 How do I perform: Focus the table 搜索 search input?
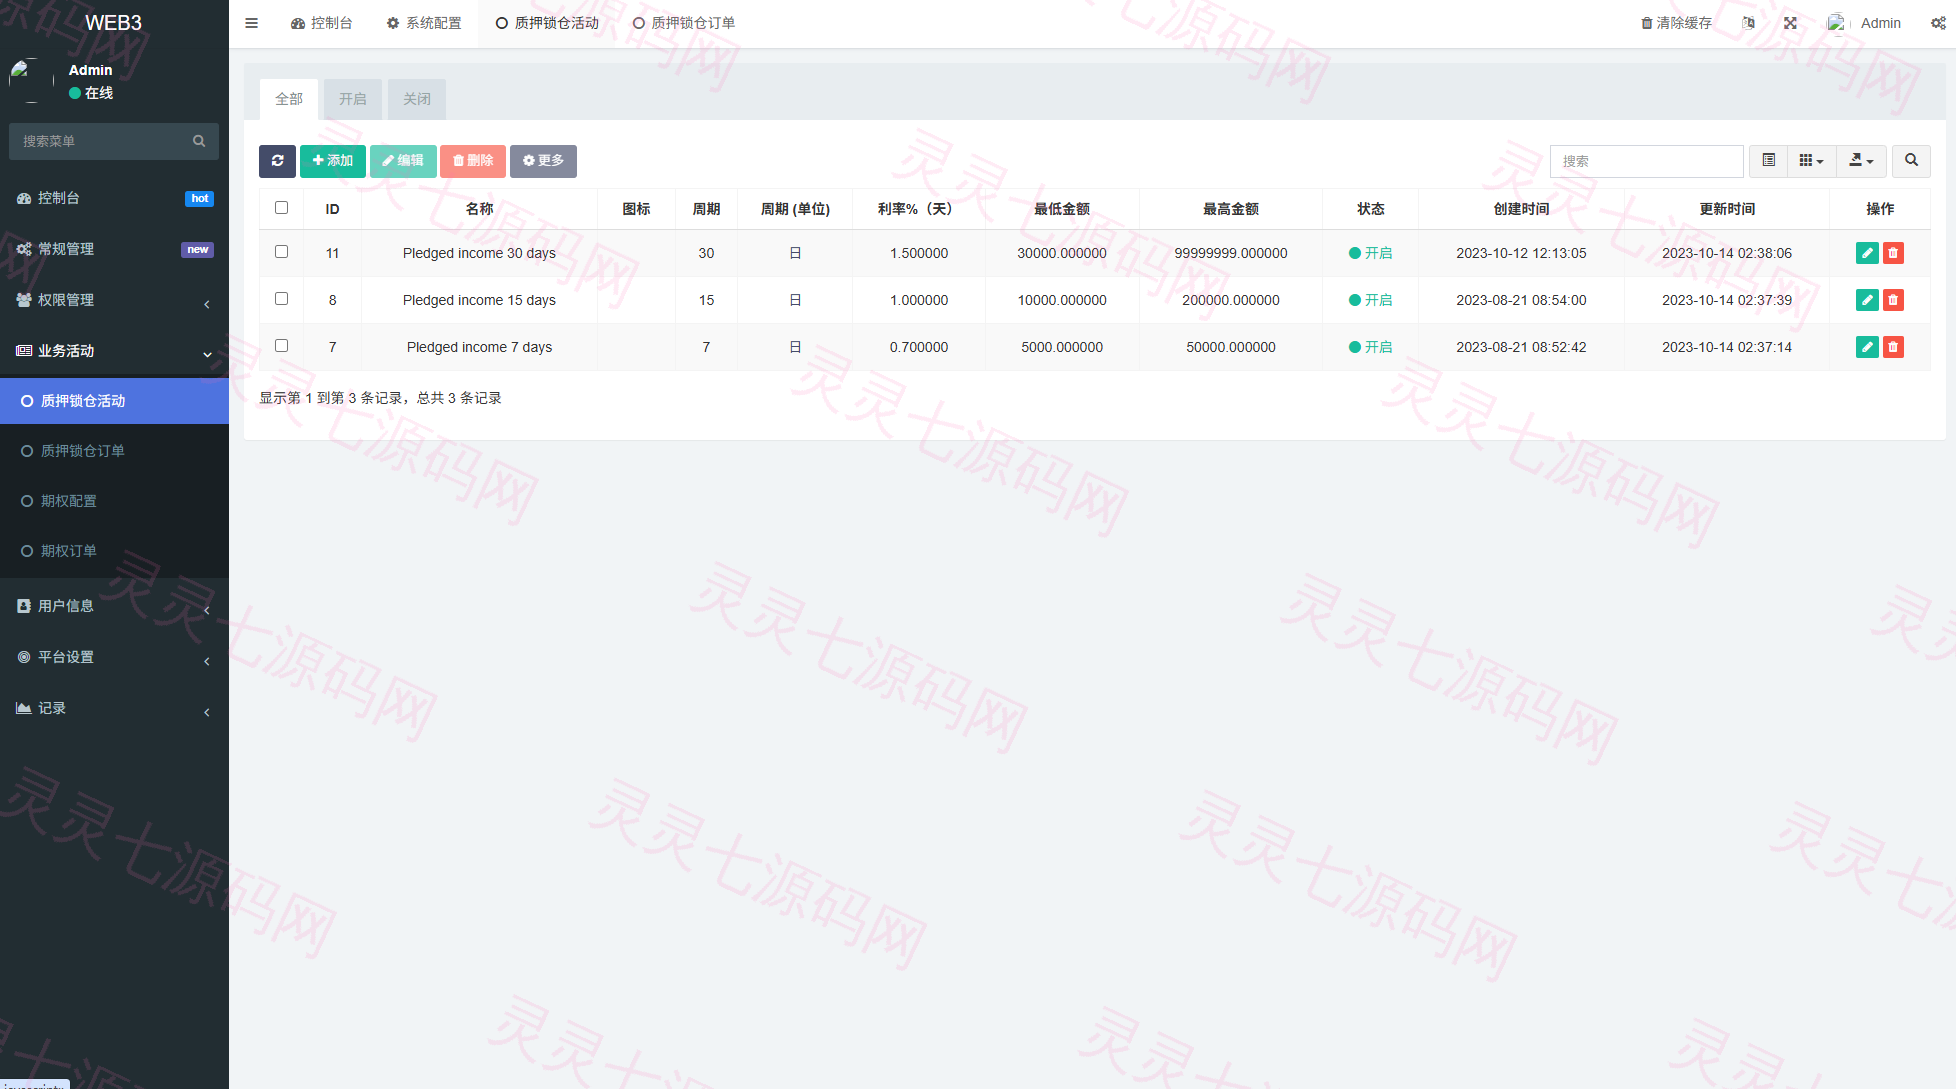pos(1647,161)
